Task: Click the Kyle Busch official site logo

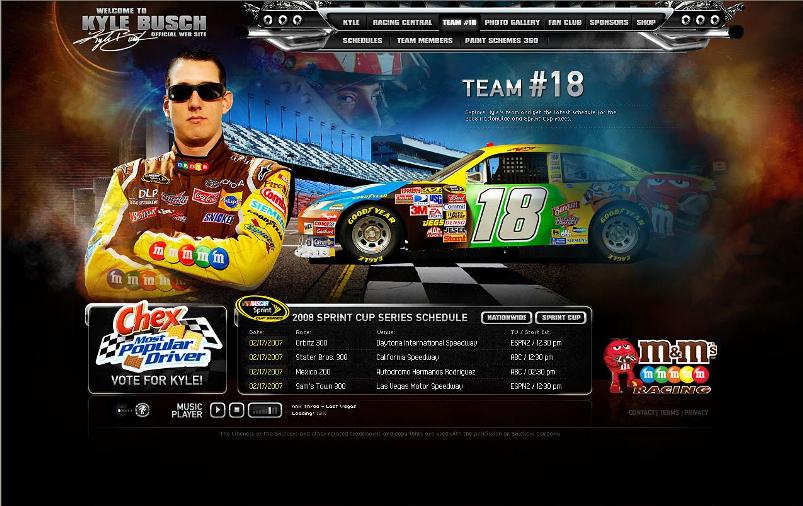Action: pos(142,29)
